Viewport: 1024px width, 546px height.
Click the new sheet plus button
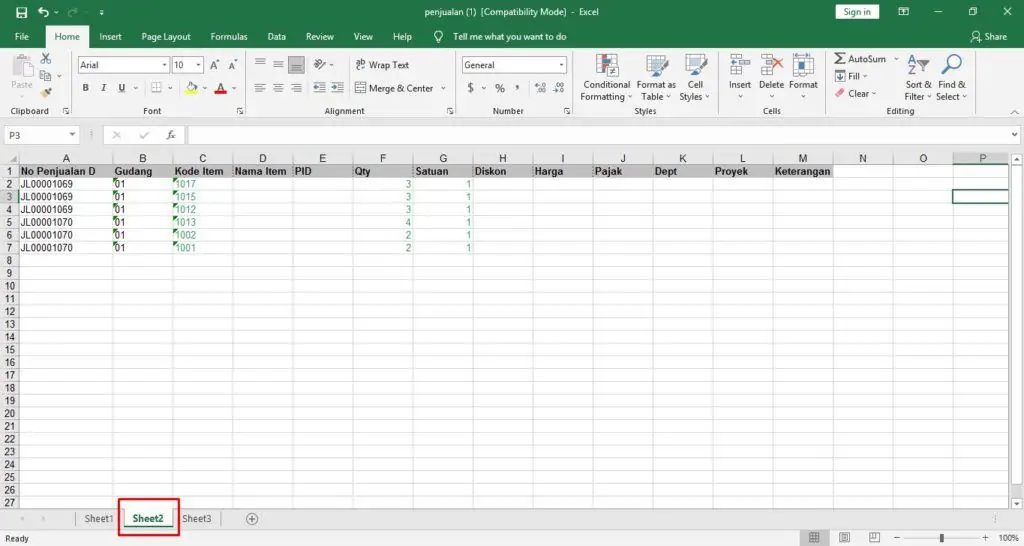tap(252, 519)
